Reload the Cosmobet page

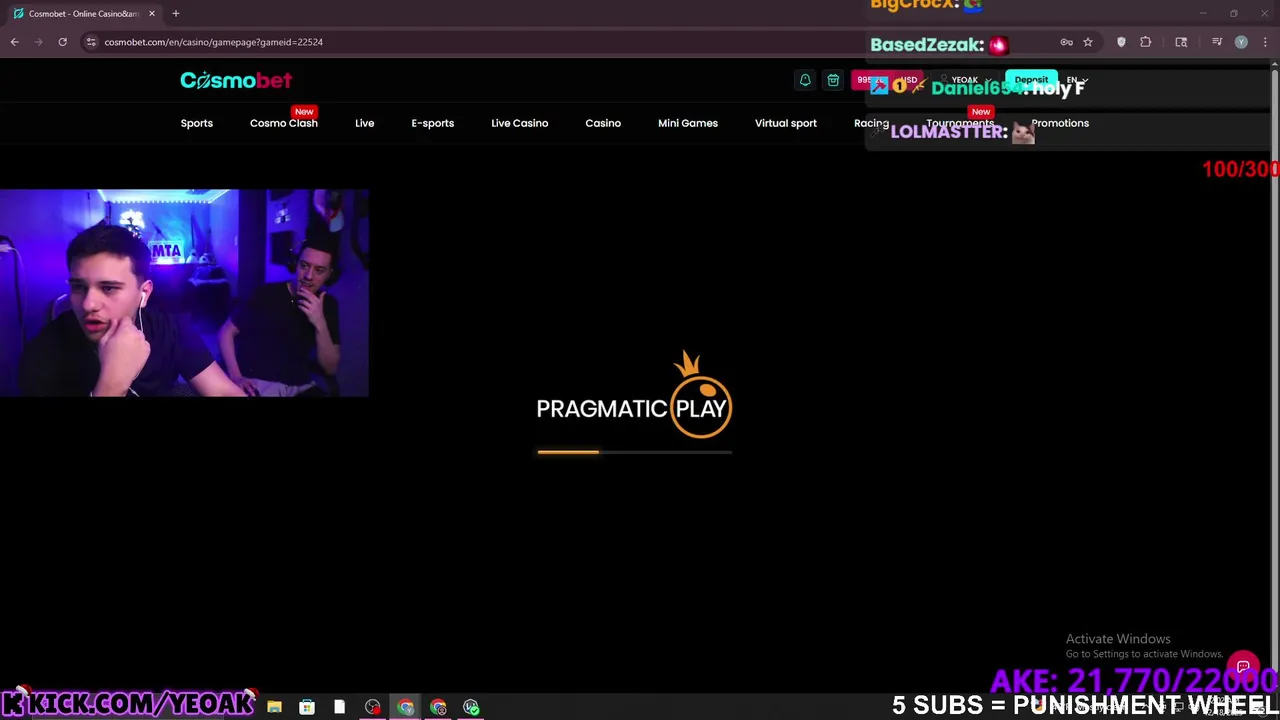coord(62,42)
